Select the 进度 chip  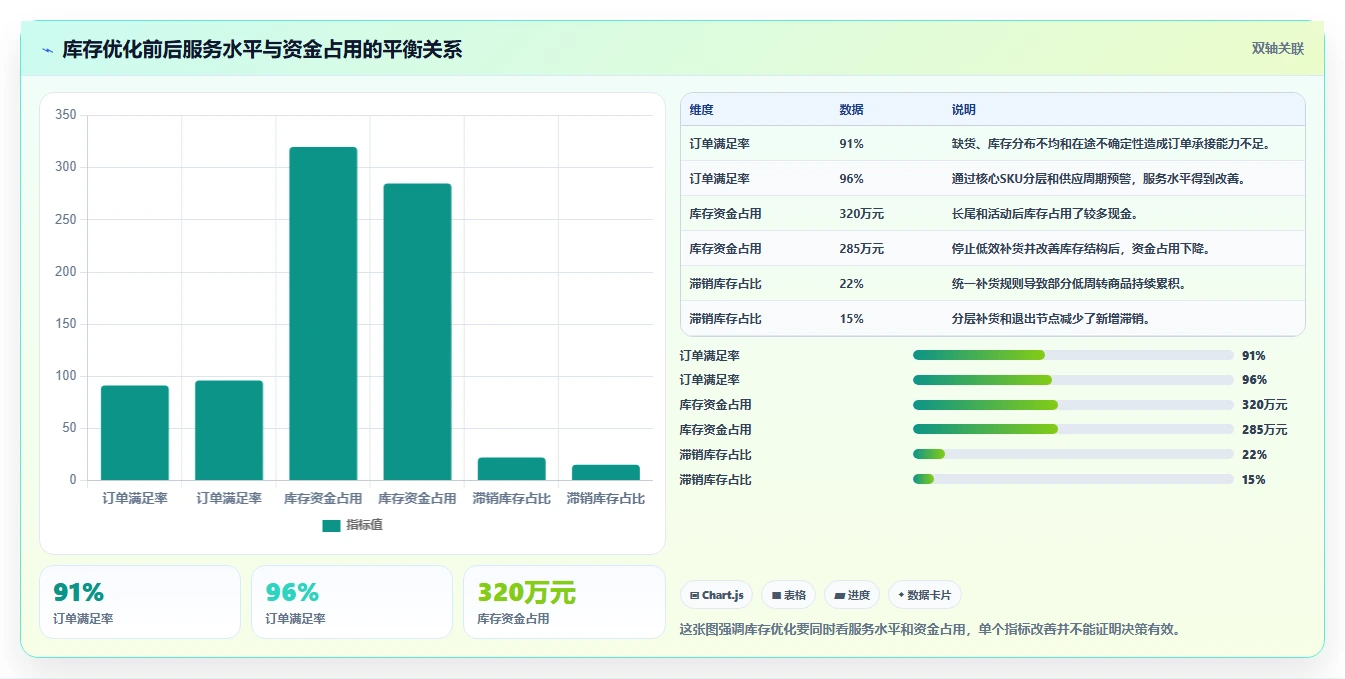click(x=852, y=595)
